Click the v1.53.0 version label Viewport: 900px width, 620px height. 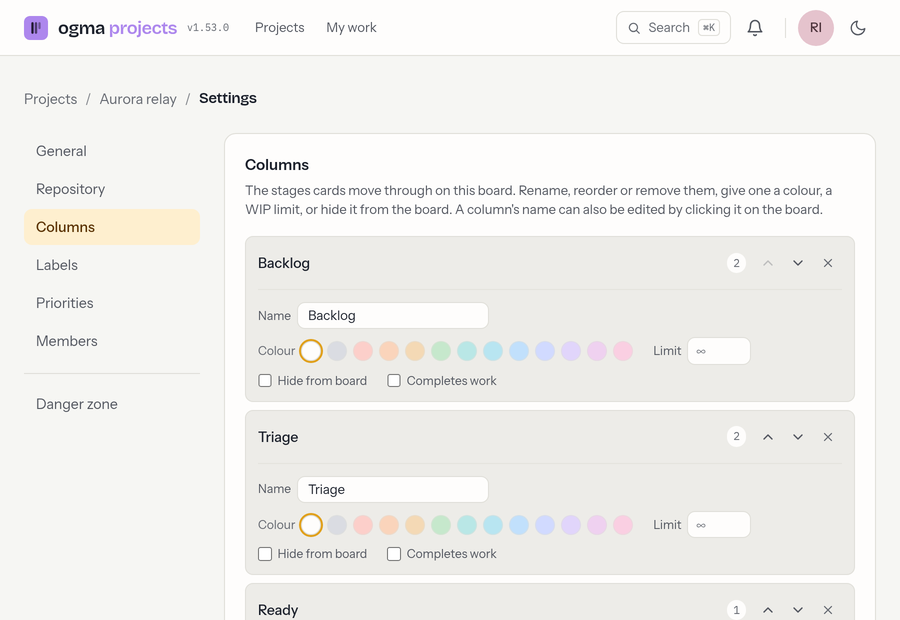coord(208,28)
